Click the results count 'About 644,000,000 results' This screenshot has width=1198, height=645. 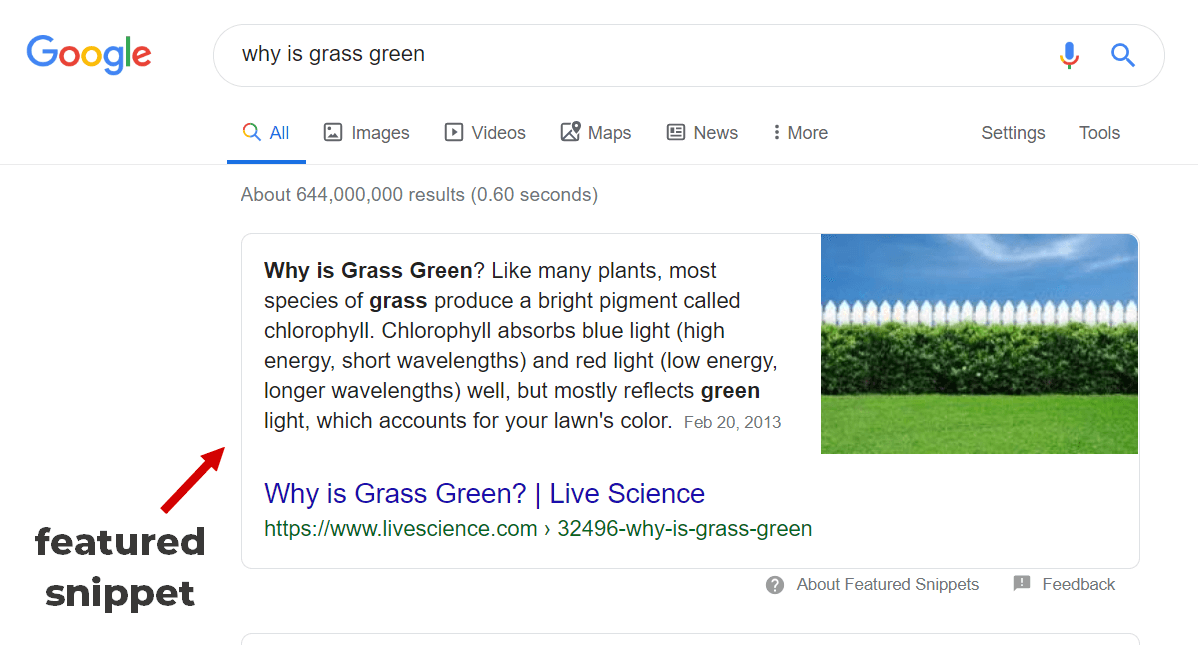click(352, 195)
